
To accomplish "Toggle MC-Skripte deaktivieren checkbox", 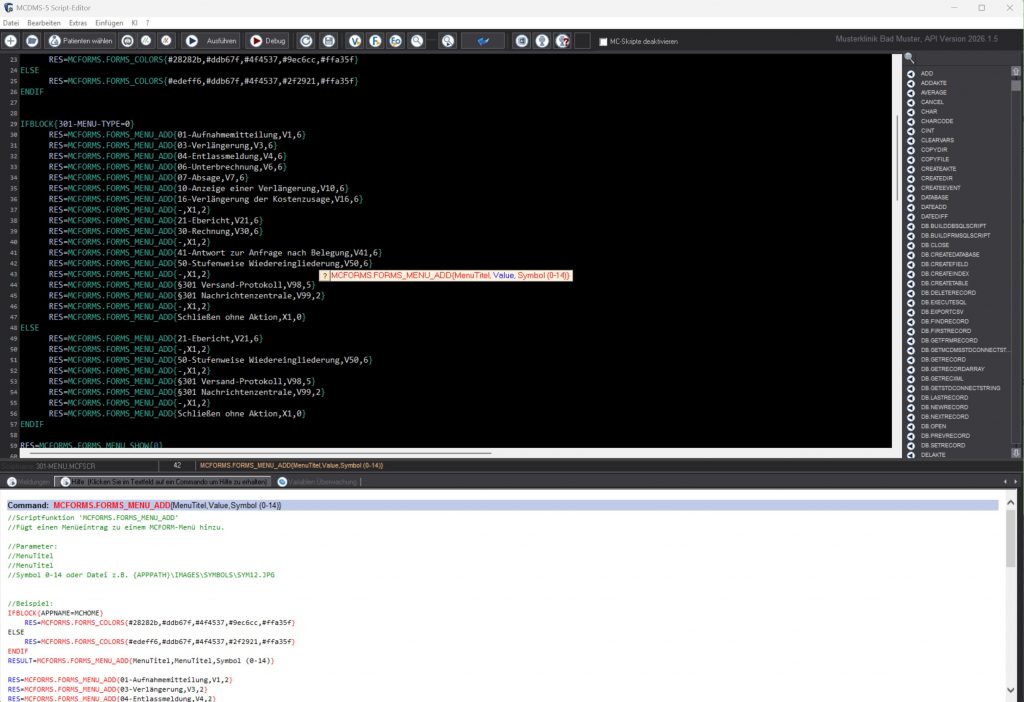I will click(602, 42).
